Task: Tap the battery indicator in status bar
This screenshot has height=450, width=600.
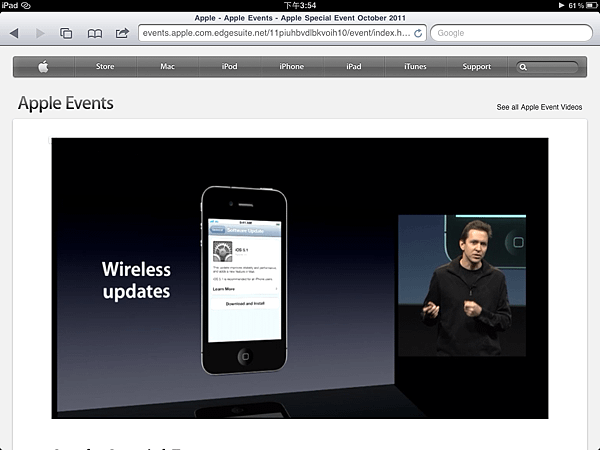Action: click(591, 5)
